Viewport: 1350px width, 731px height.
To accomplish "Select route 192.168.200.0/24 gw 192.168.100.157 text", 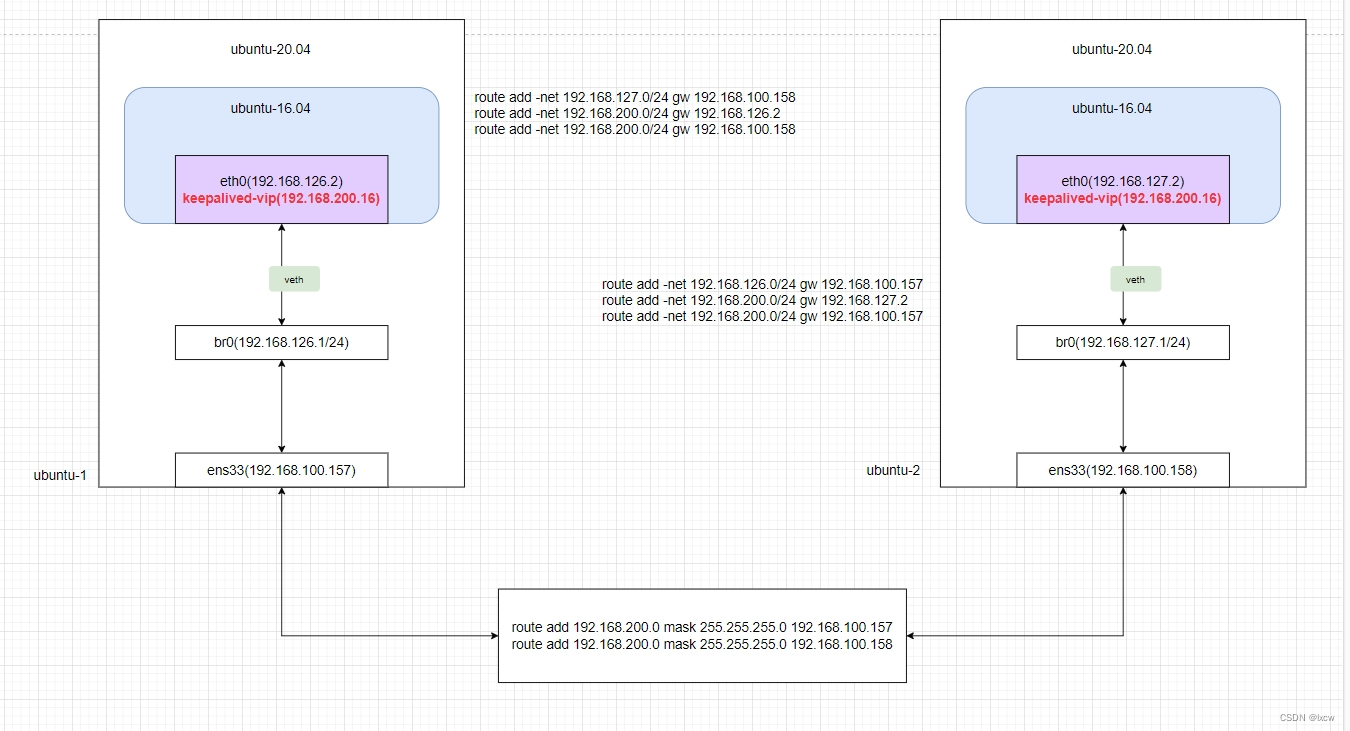I will pos(762,316).
